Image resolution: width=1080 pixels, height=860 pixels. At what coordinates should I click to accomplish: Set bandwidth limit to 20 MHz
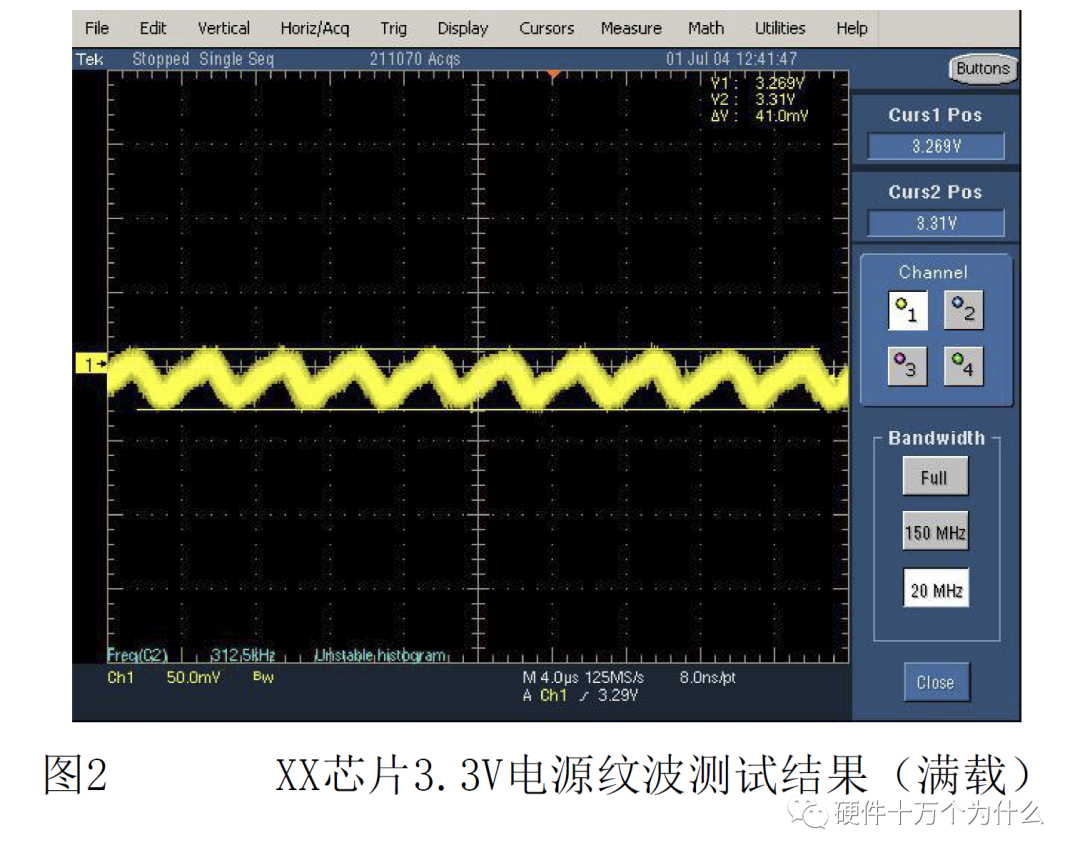click(935, 589)
